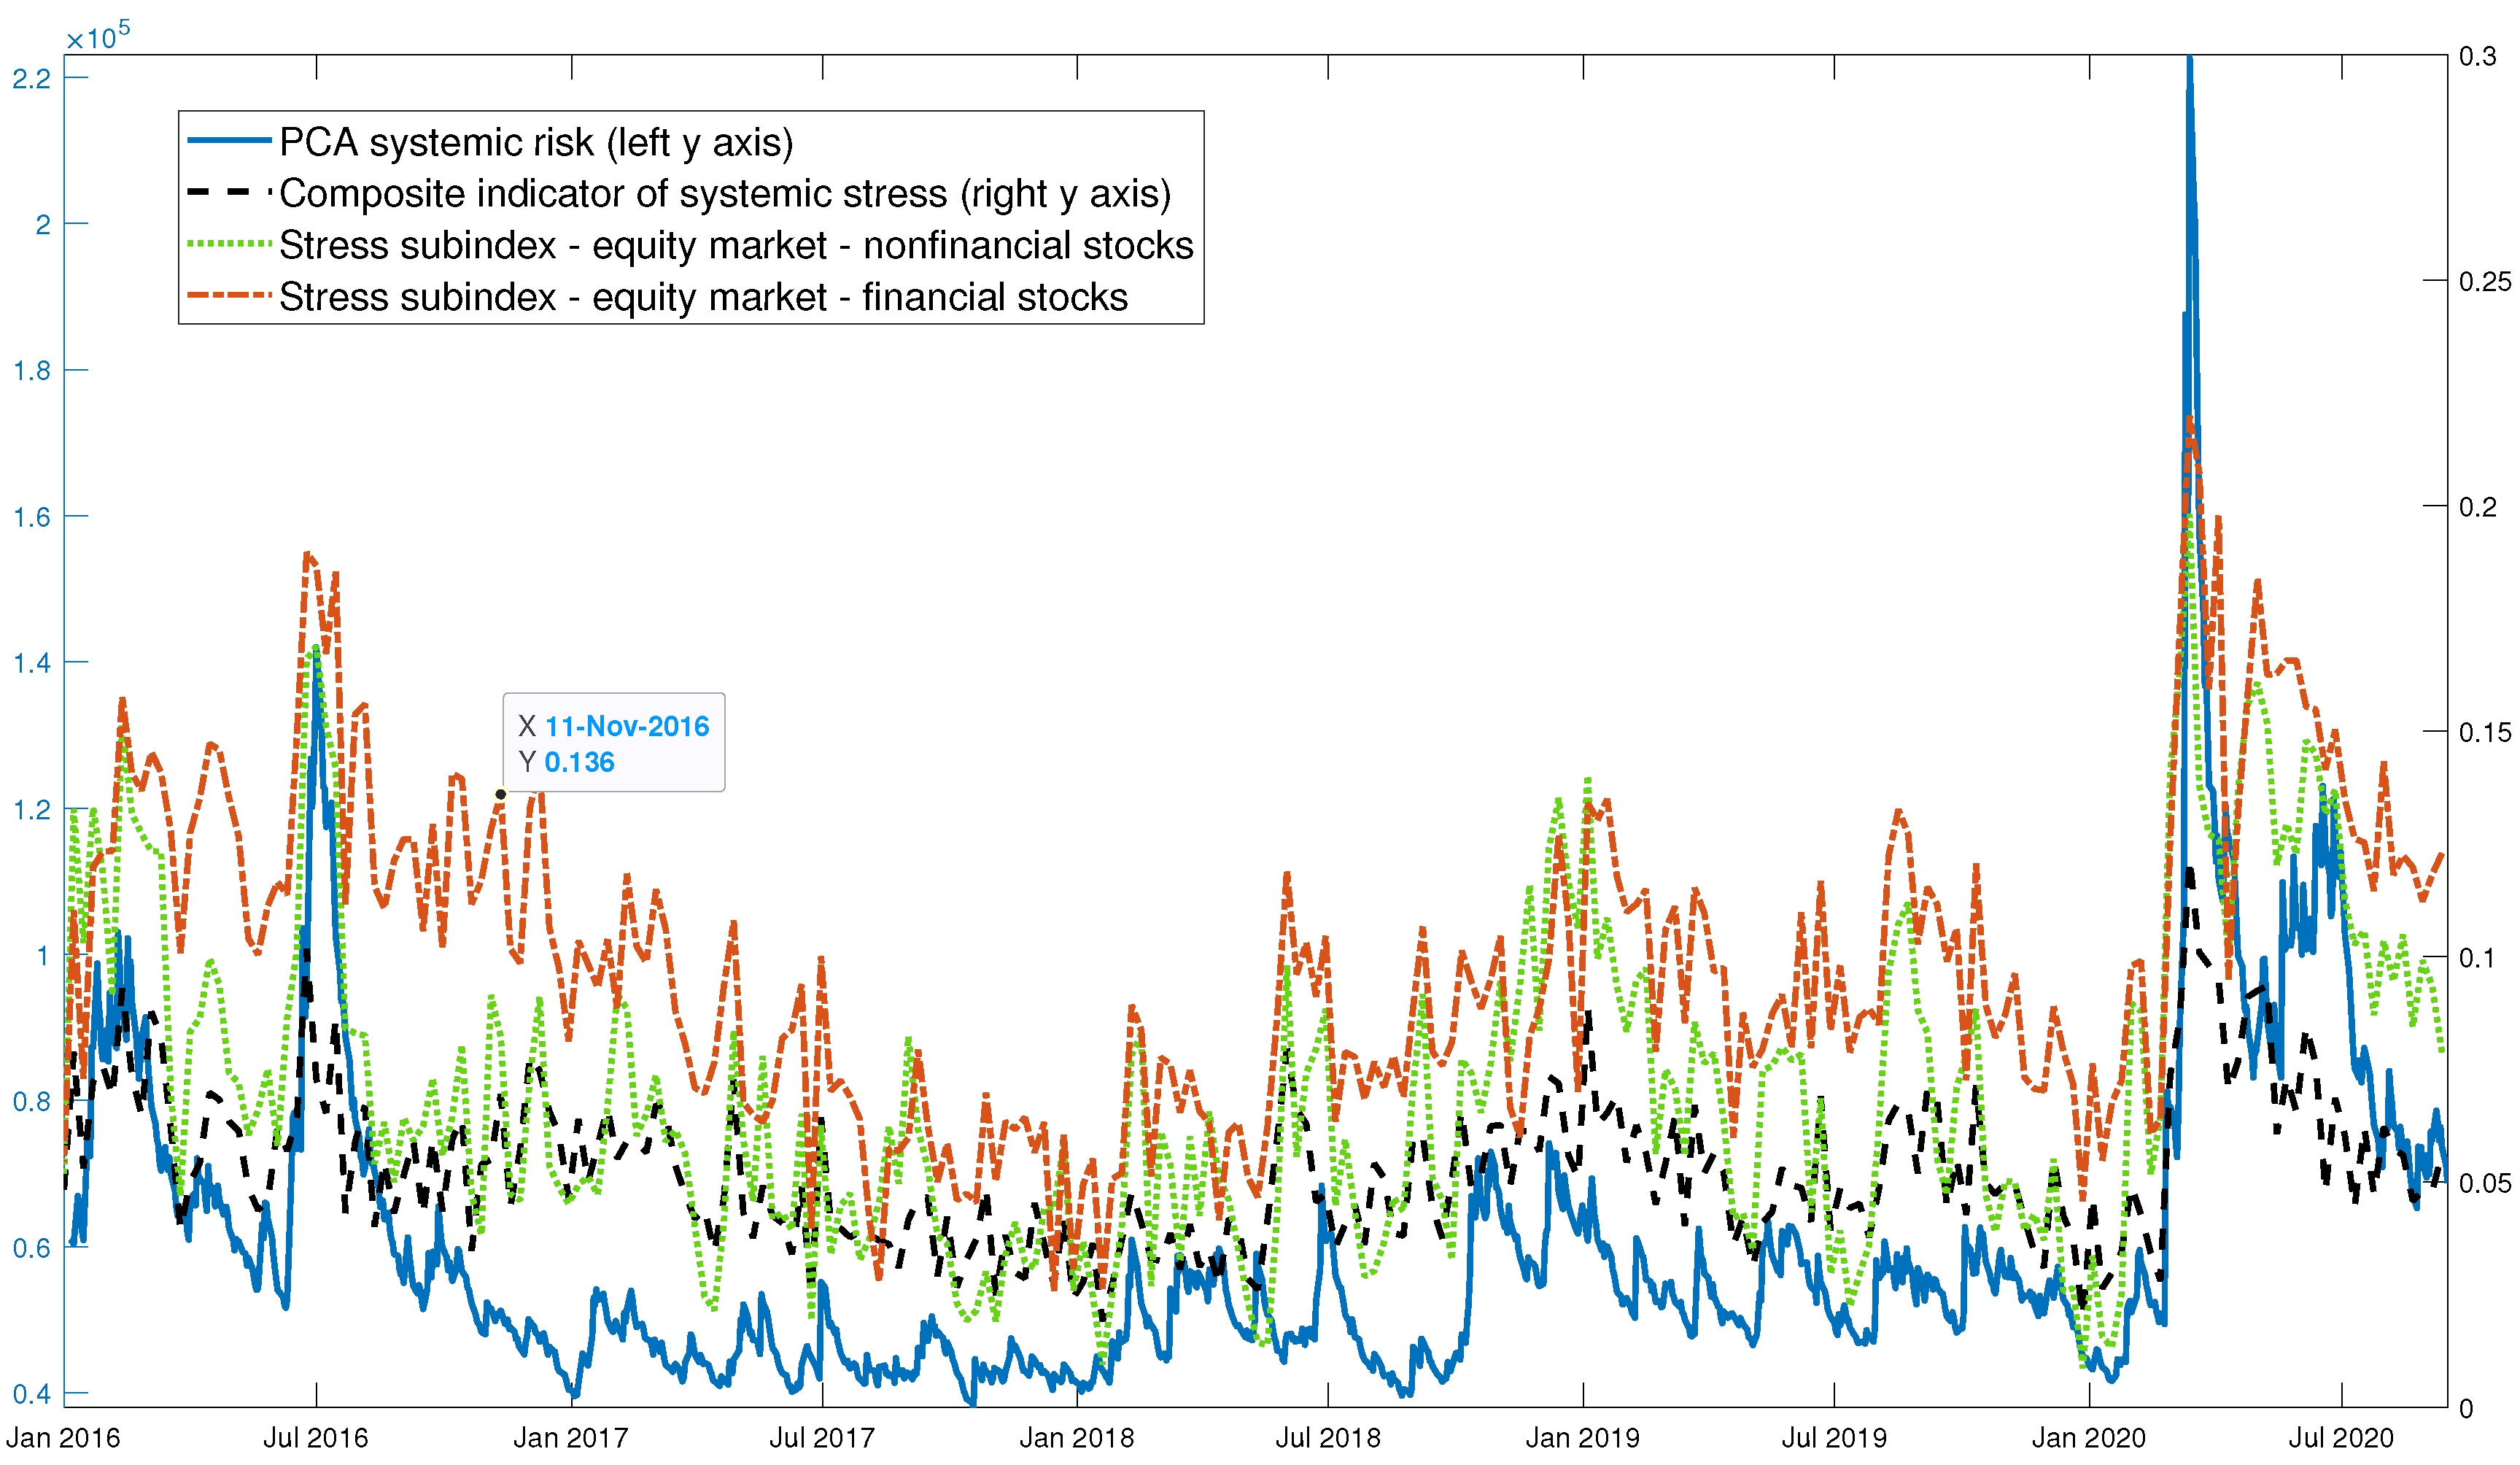This screenshot has height=1465, width=2520.
Task: Click the 0.15 right axis tick label
Action: coord(2485,733)
